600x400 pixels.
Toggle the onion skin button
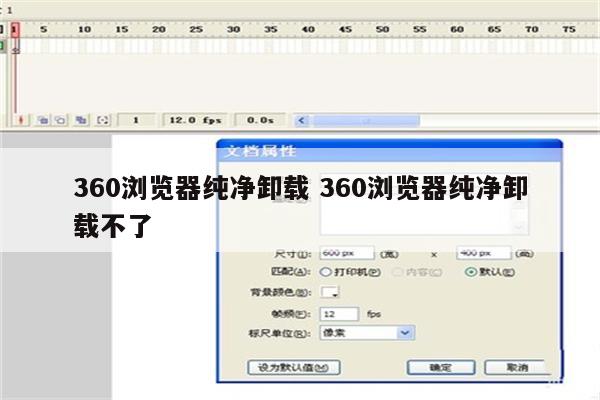(43, 121)
